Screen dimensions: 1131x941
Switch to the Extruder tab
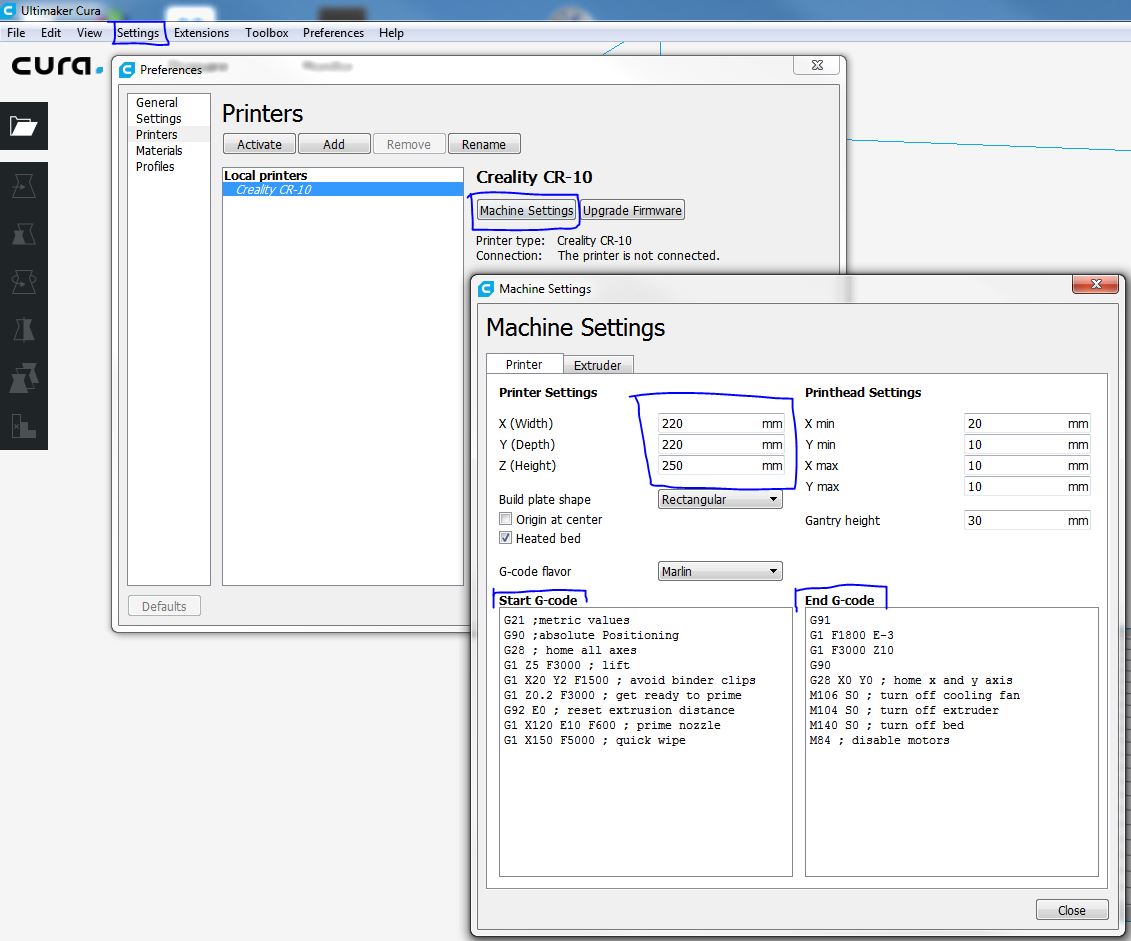[x=597, y=365]
